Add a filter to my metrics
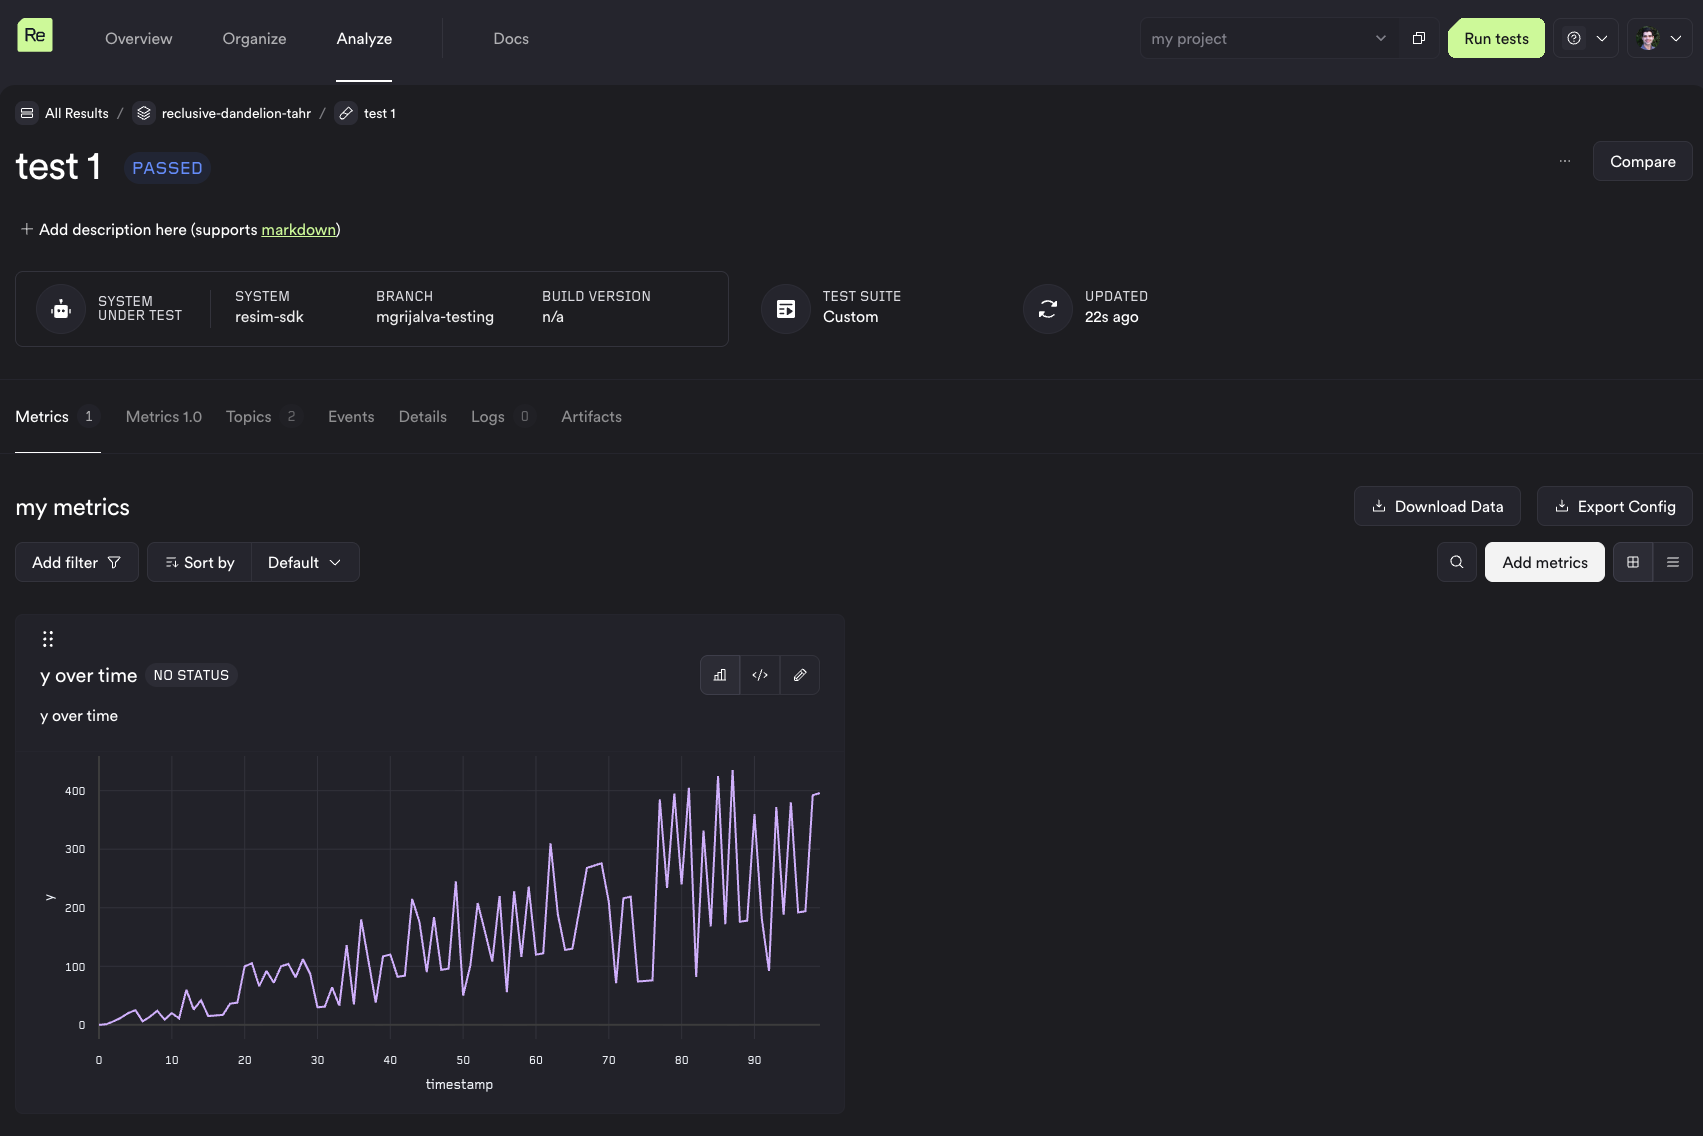The height and width of the screenshot is (1136, 1703). [x=76, y=562]
